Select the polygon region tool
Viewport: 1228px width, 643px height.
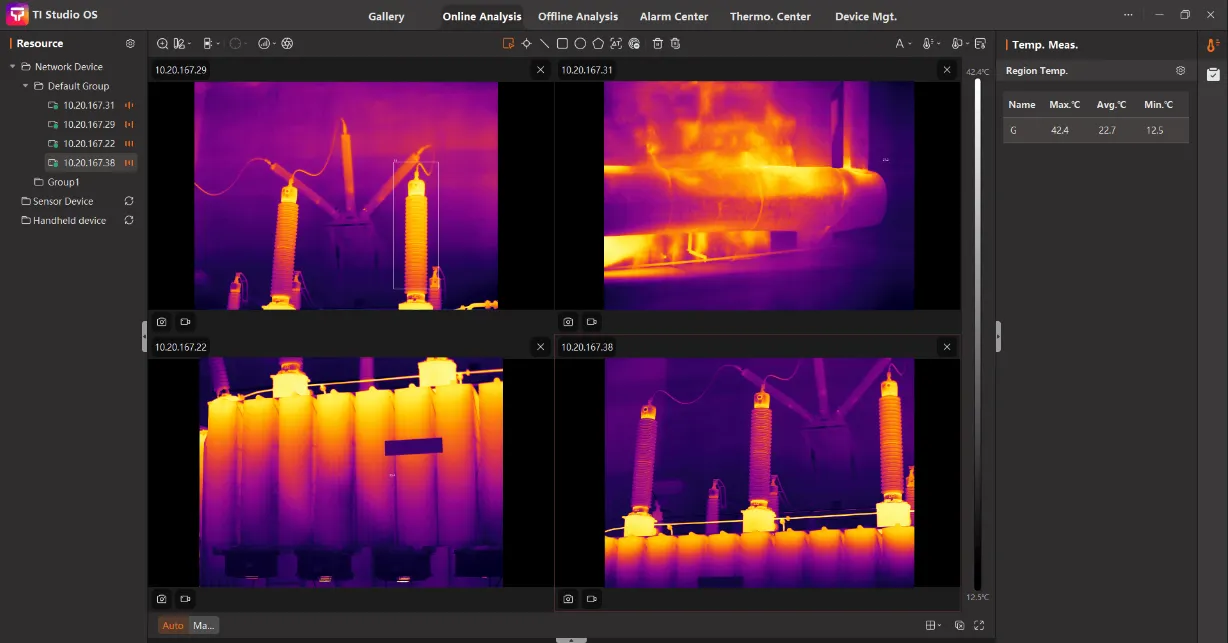[598, 44]
